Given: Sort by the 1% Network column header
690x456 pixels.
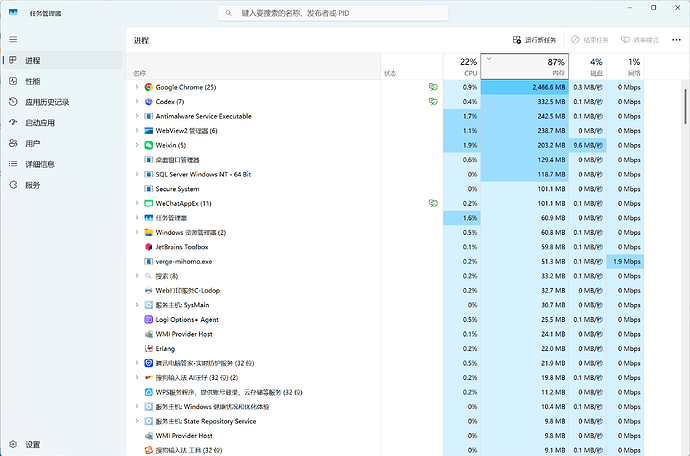Looking at the screenshot, I should [625, 66].
